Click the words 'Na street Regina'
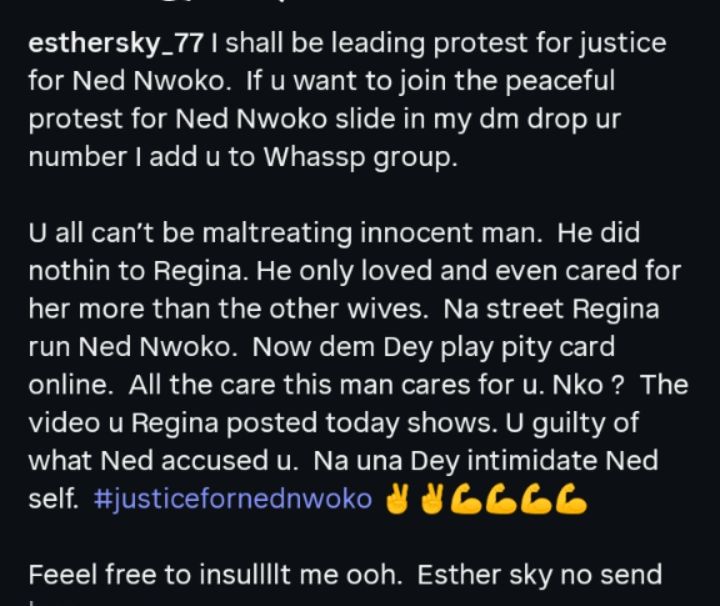 (551, 309)
